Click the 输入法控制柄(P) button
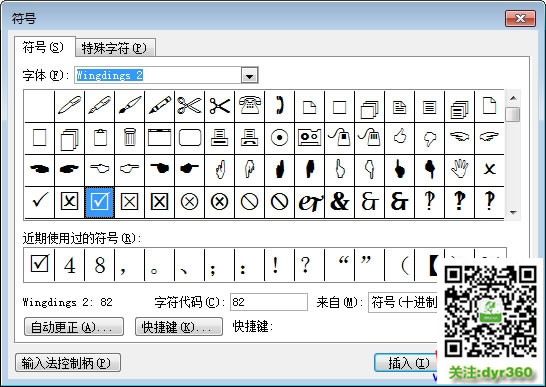The height and width of the screenshot is (387, 546). coord(68,363)
